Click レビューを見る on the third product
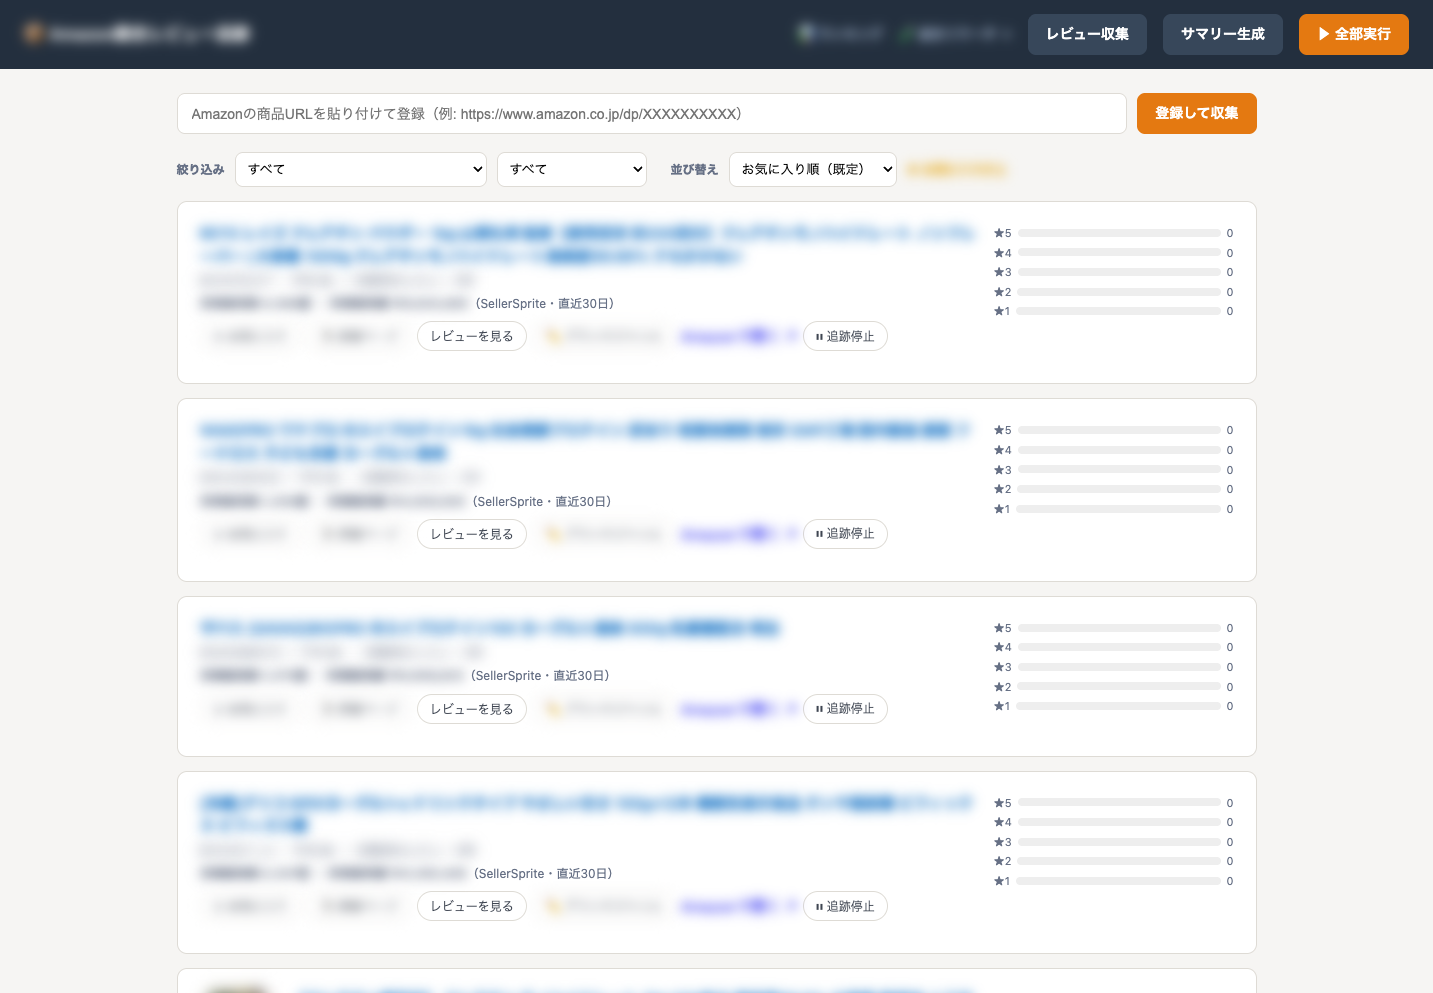Screen dimensions: 1433x993 (472, 709)
